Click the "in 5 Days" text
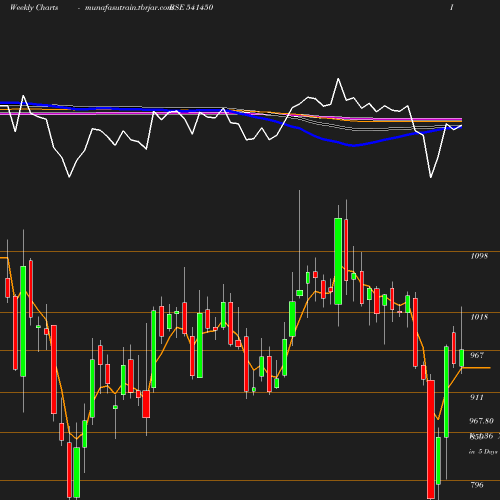This screenshot has width=500, height=500. pos(483,452)
